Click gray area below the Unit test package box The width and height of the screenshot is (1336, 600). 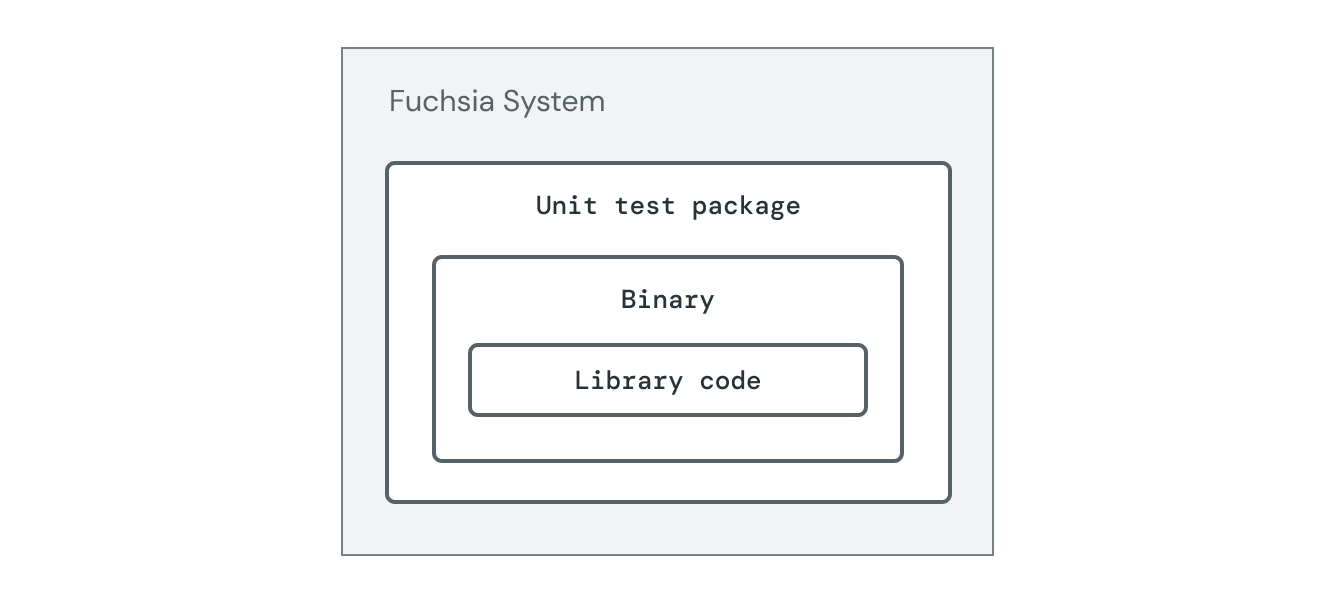point(668,528)
